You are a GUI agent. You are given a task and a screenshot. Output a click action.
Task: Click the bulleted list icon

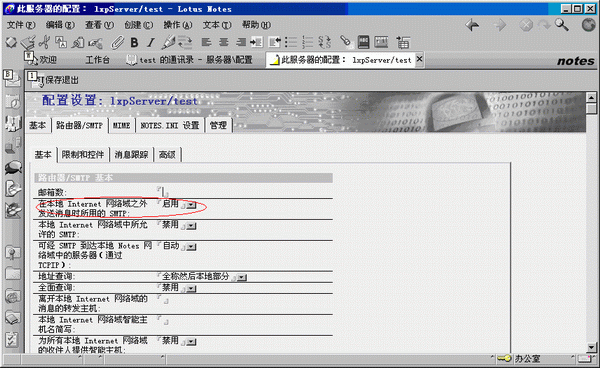coord(291,42)
